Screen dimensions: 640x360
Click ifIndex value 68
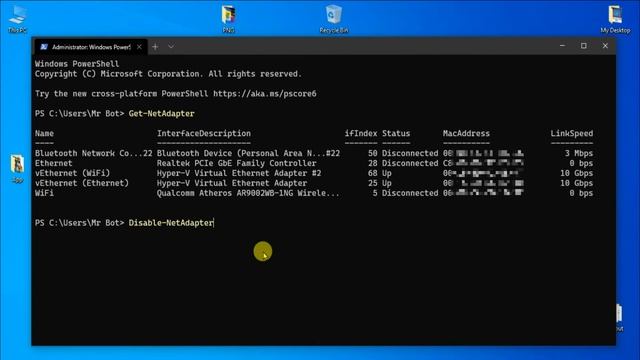pyautogui.click(x=373, y=173)
